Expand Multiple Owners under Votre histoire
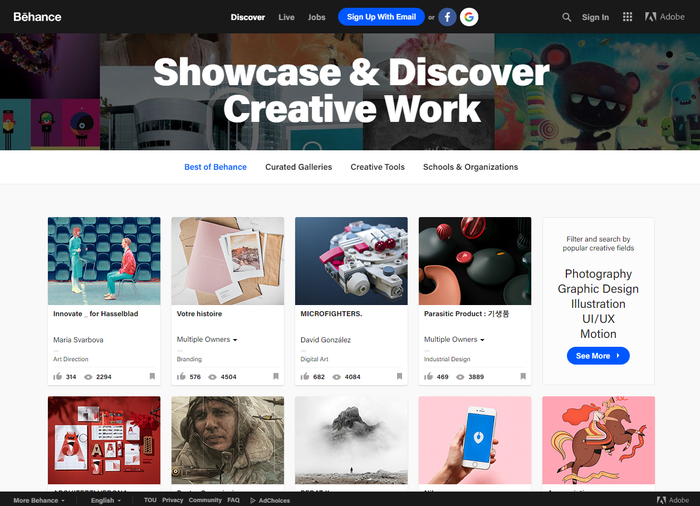 pyautogui.click(x=207, y=339)
